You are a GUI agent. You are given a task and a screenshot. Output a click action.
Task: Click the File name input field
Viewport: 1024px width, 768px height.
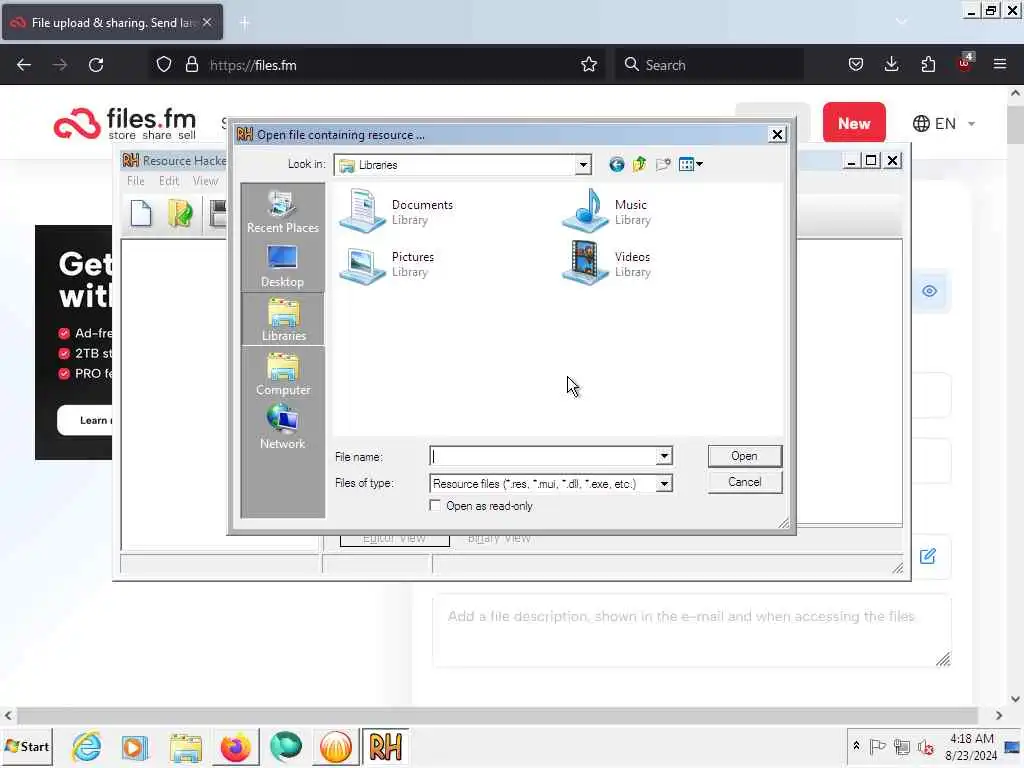coord(543,456)
